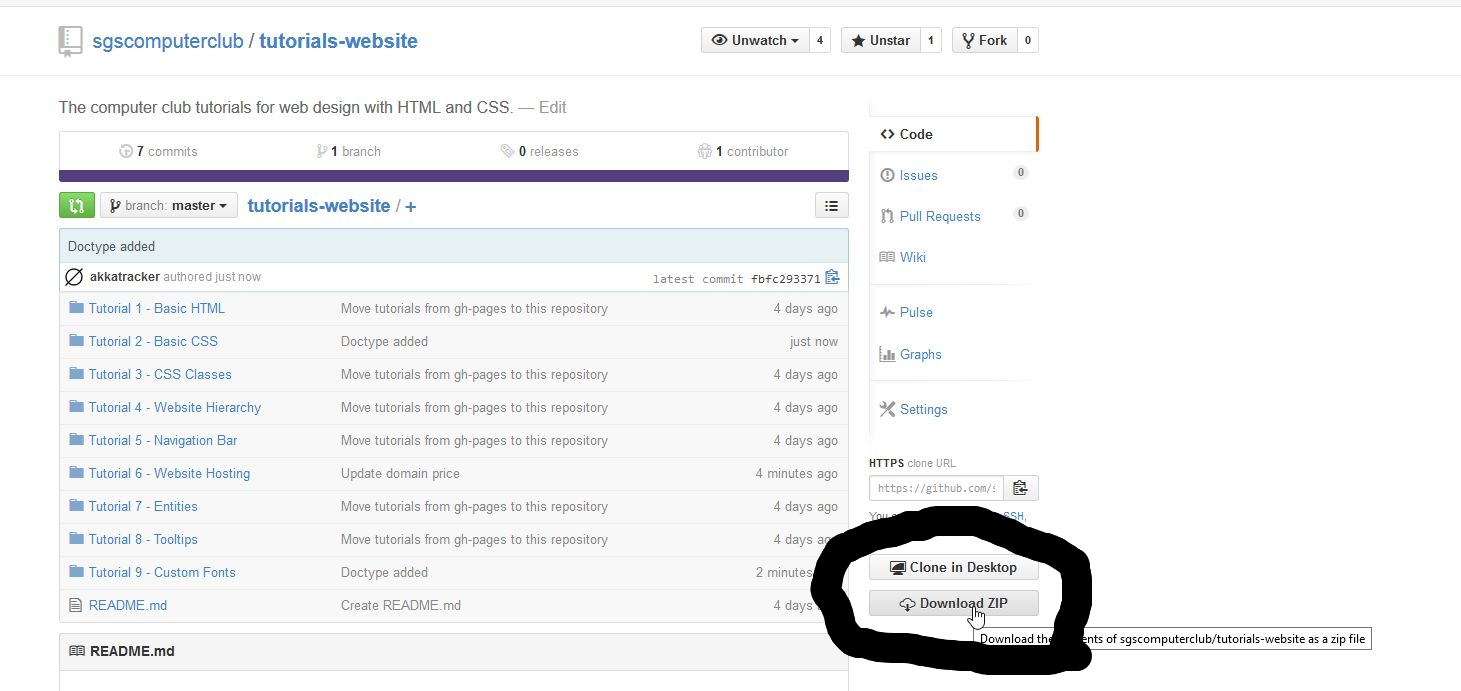Click folder icon for Tutorial 4 - Website Hierarchy
Screen dimensions: 1461x691
[x=76, y=407]
